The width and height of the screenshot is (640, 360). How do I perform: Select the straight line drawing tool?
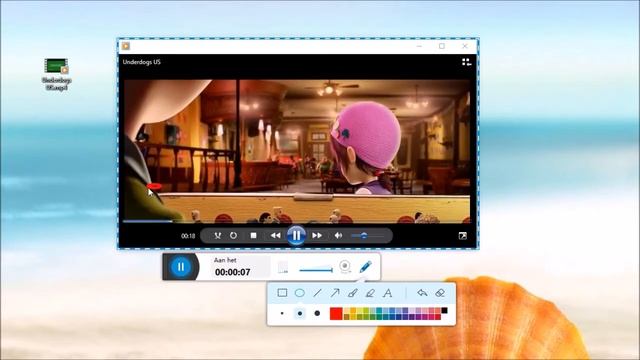317,293
